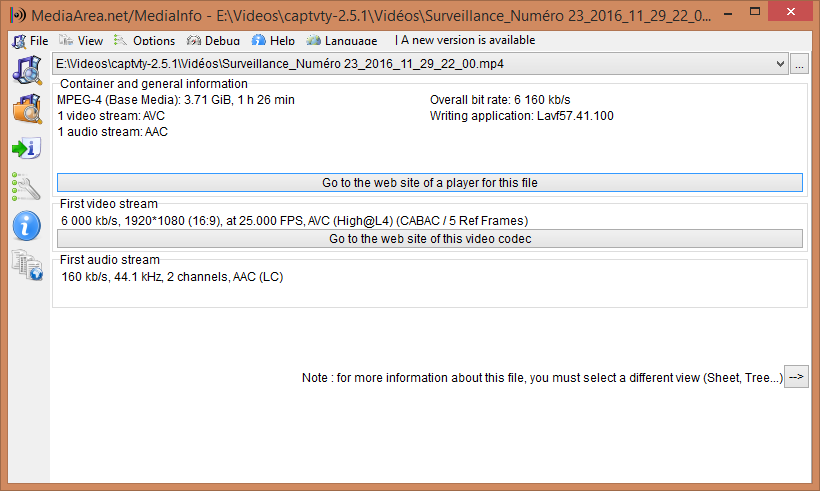The width and height of the screenshot is (820, 491).
Task: Open preferences via the wrench sidebar icon
Action: [26, 187]
